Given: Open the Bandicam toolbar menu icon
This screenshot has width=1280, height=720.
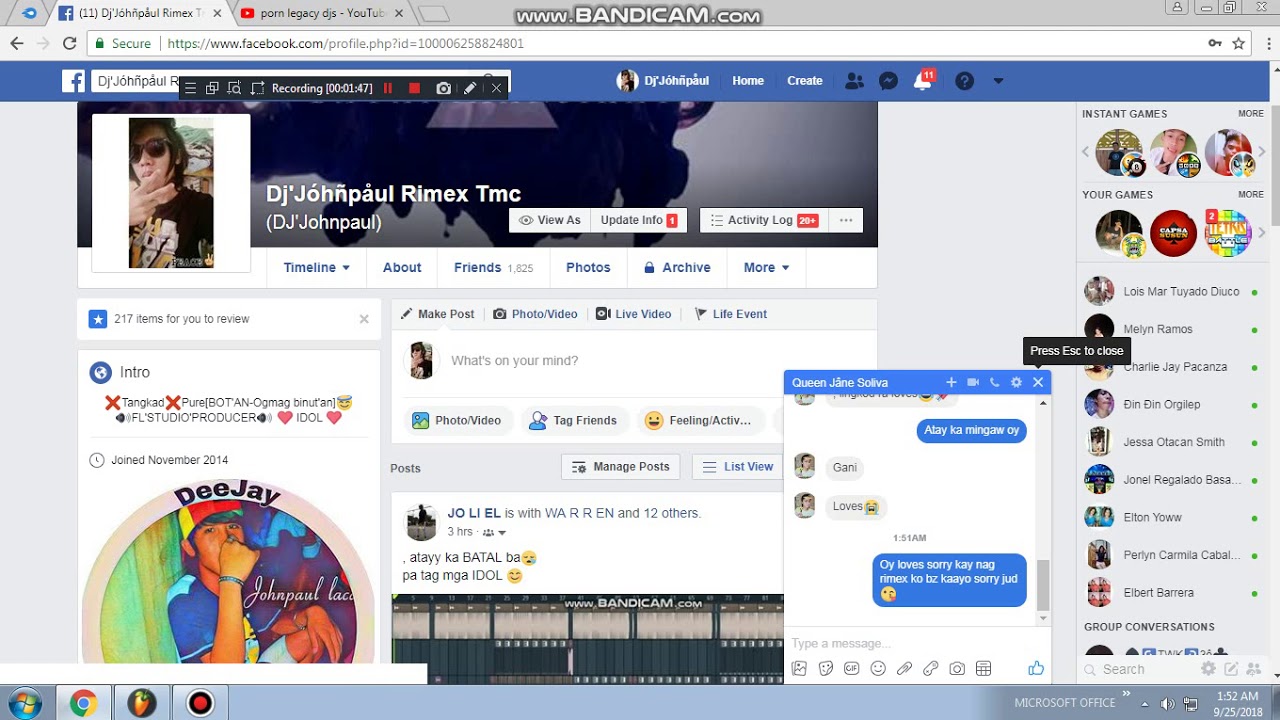Looking at the screenshot, I should 191,88.
